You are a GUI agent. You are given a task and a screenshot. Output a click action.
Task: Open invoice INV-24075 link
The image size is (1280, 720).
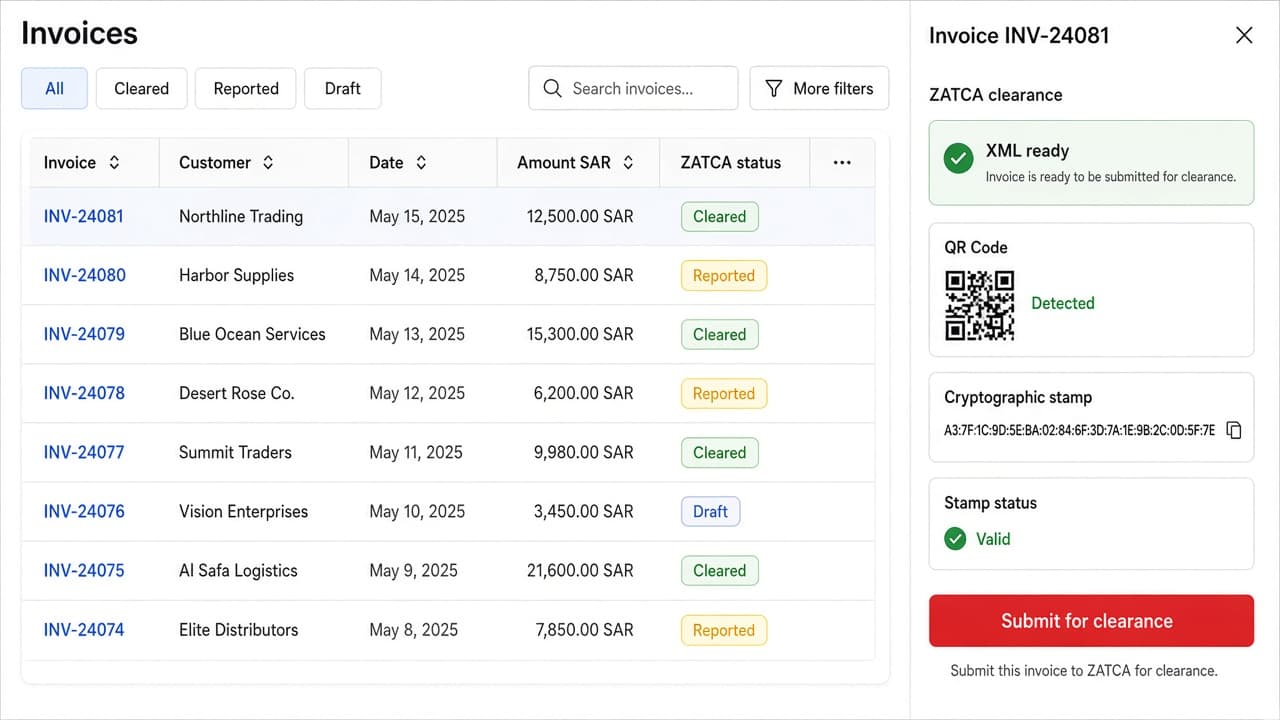pyautogui.click(x=84, y=570)
